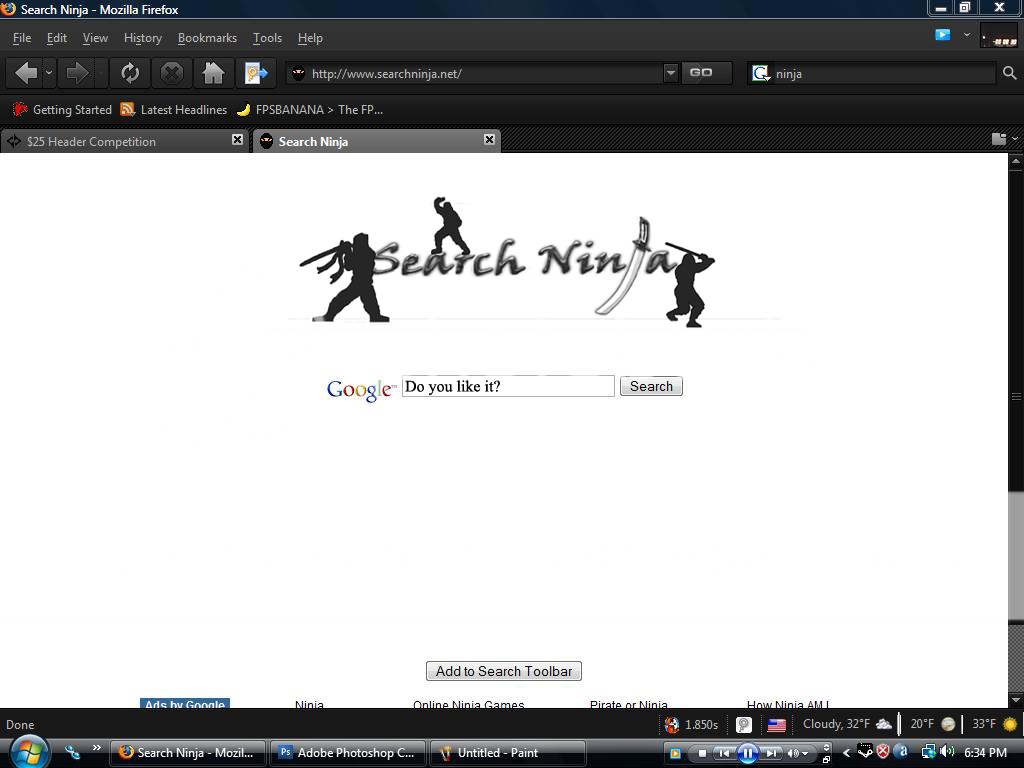Reload the current page
Screen dimensions: 1024x768
click(x=130, y=73)
